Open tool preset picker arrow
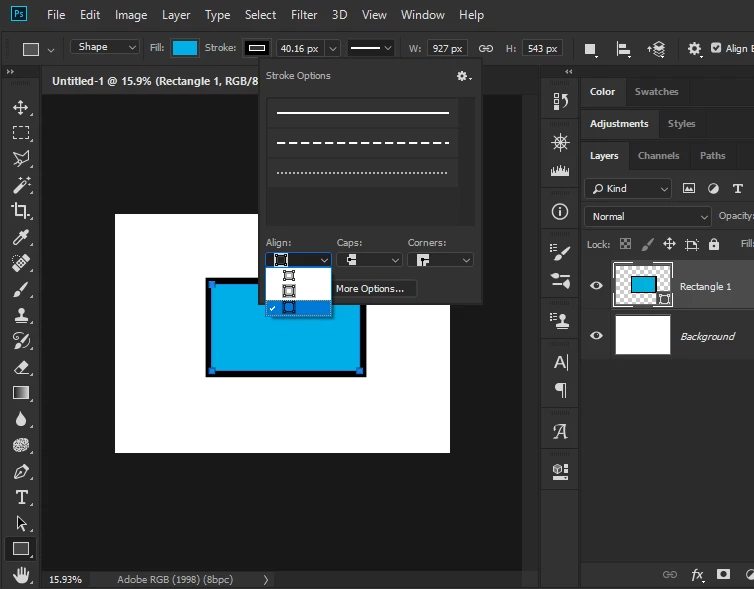The width and height of the screenshot is (754, 589). pos(51,50)
